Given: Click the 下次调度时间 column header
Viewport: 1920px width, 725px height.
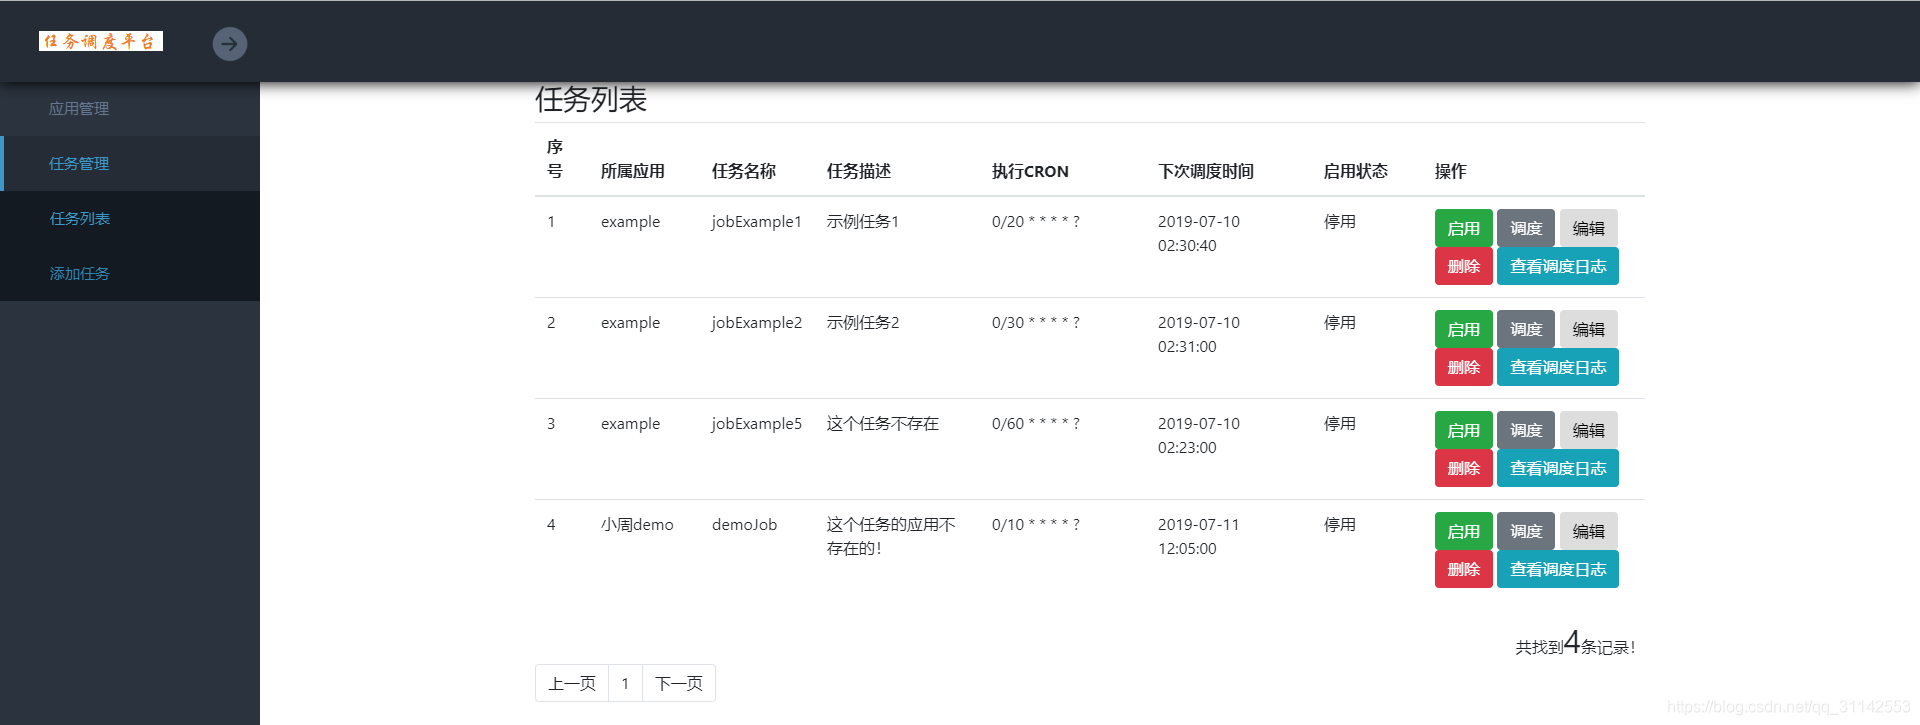Looking at the screenshot, I should click(1206, 171).
